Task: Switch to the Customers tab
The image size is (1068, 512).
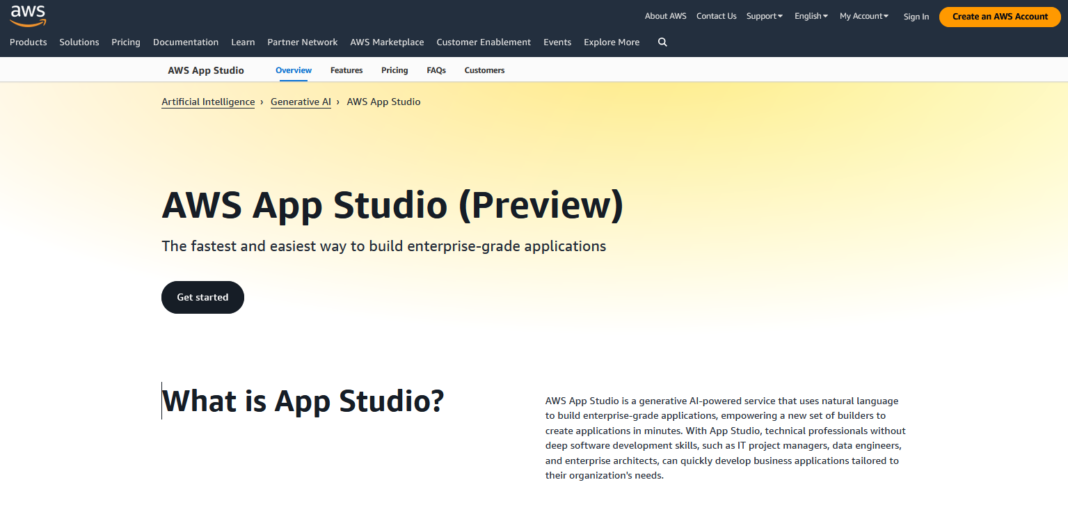Action: [x=484, y=70]
